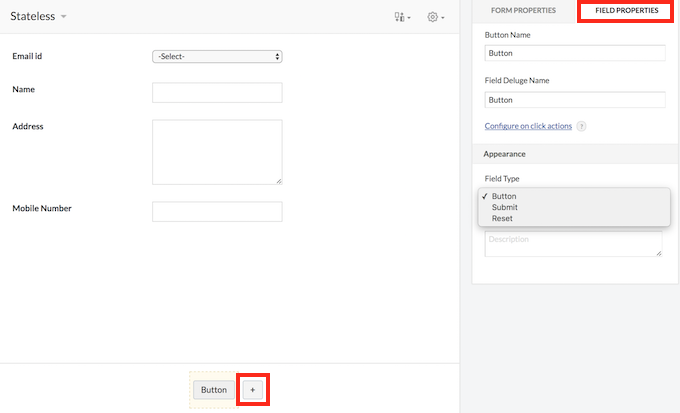680x413 pixels.
Task: Switch to the Form Properties tab
Action: [x=523, y=10]
